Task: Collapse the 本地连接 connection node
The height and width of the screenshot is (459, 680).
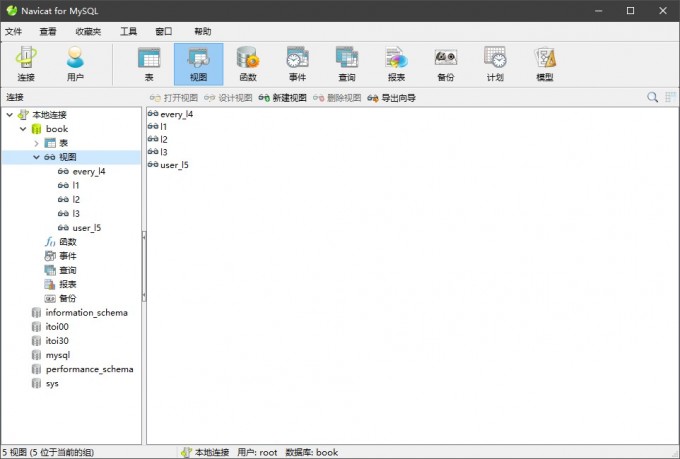Action: click(10, 115)
